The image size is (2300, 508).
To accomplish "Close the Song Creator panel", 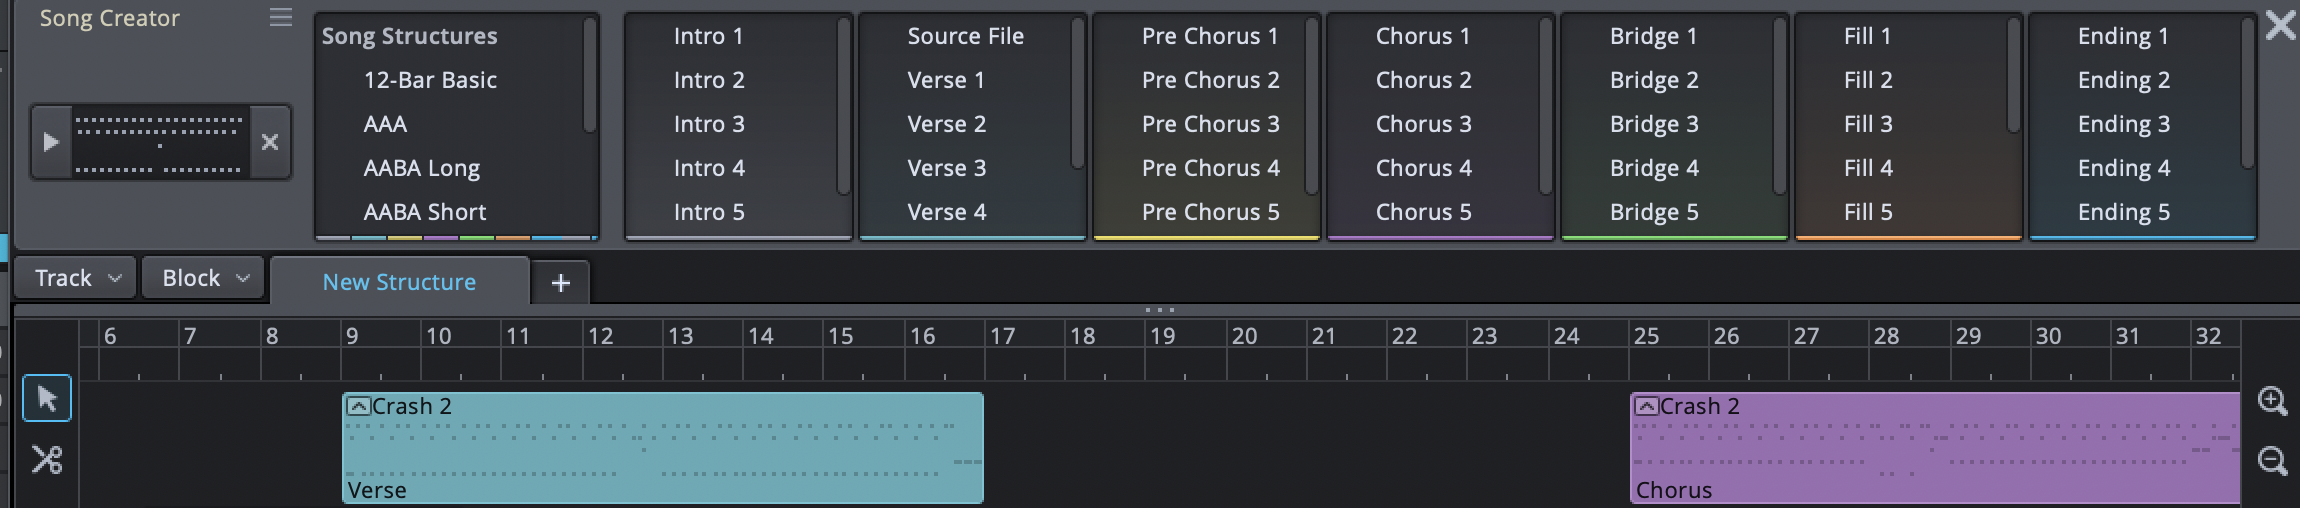I will click(2280, 25).
